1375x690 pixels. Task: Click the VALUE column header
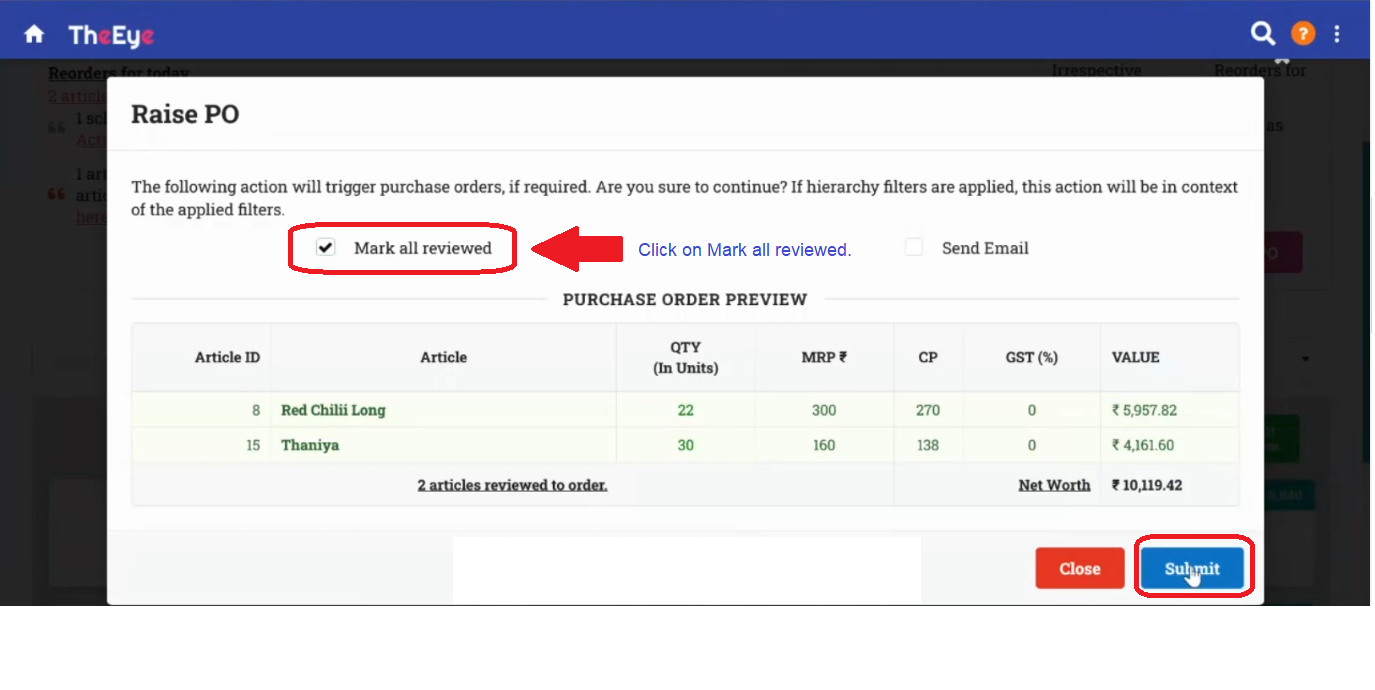tap(1136, 357)
